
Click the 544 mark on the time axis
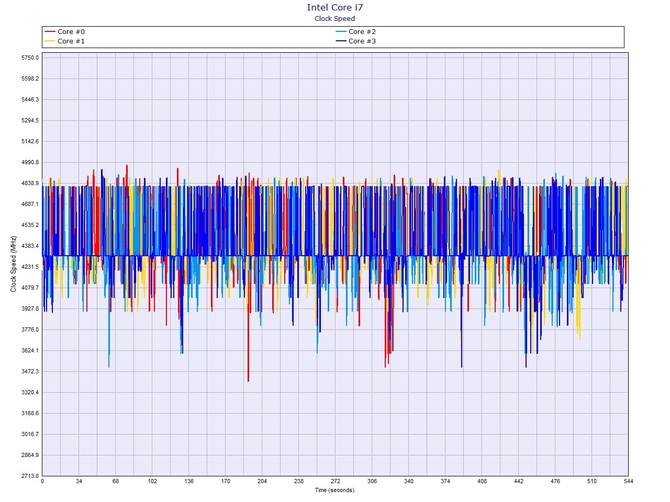(x=627, y=482)
